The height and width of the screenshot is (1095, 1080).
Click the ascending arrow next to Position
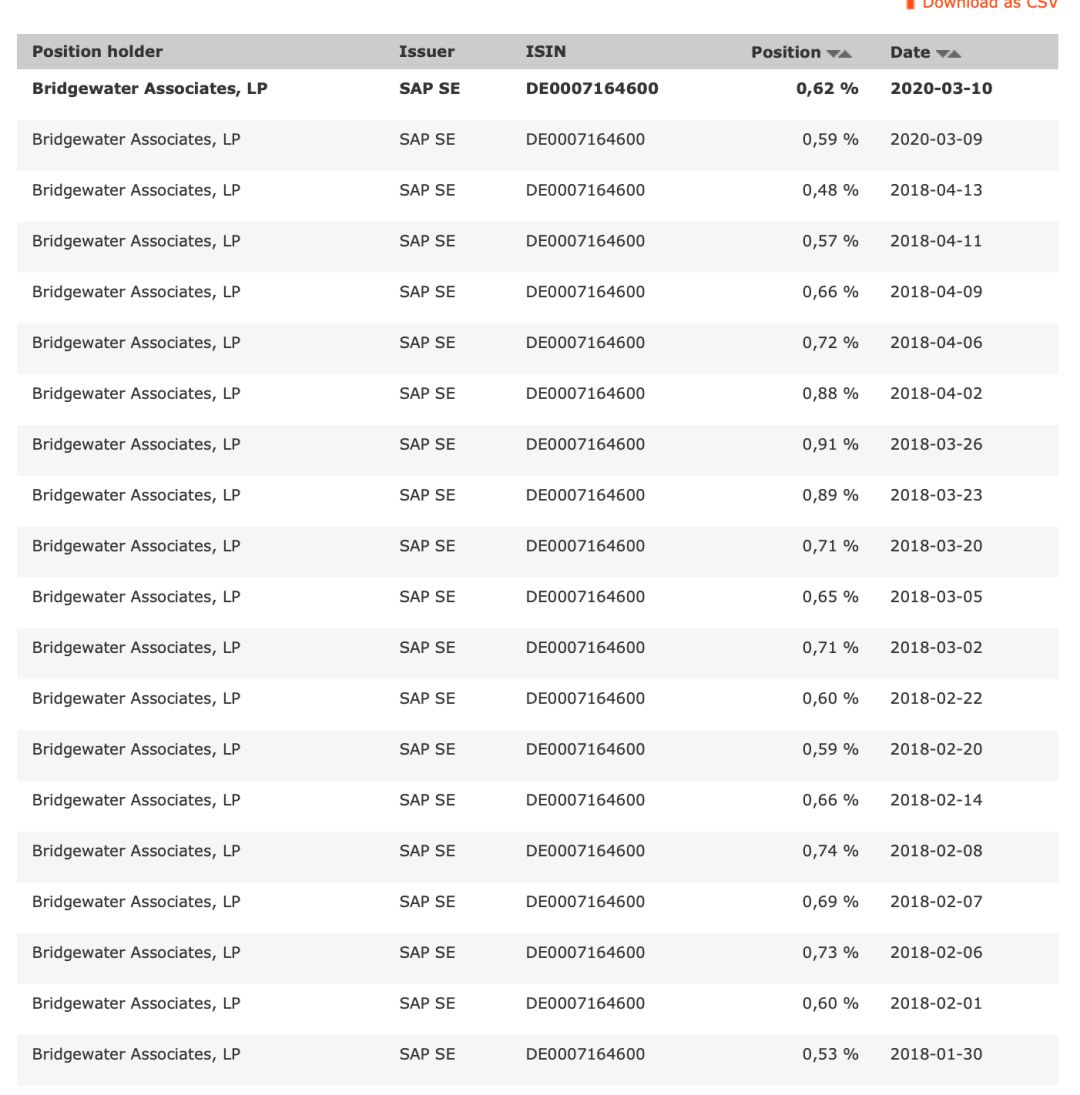tap(846, 53)
